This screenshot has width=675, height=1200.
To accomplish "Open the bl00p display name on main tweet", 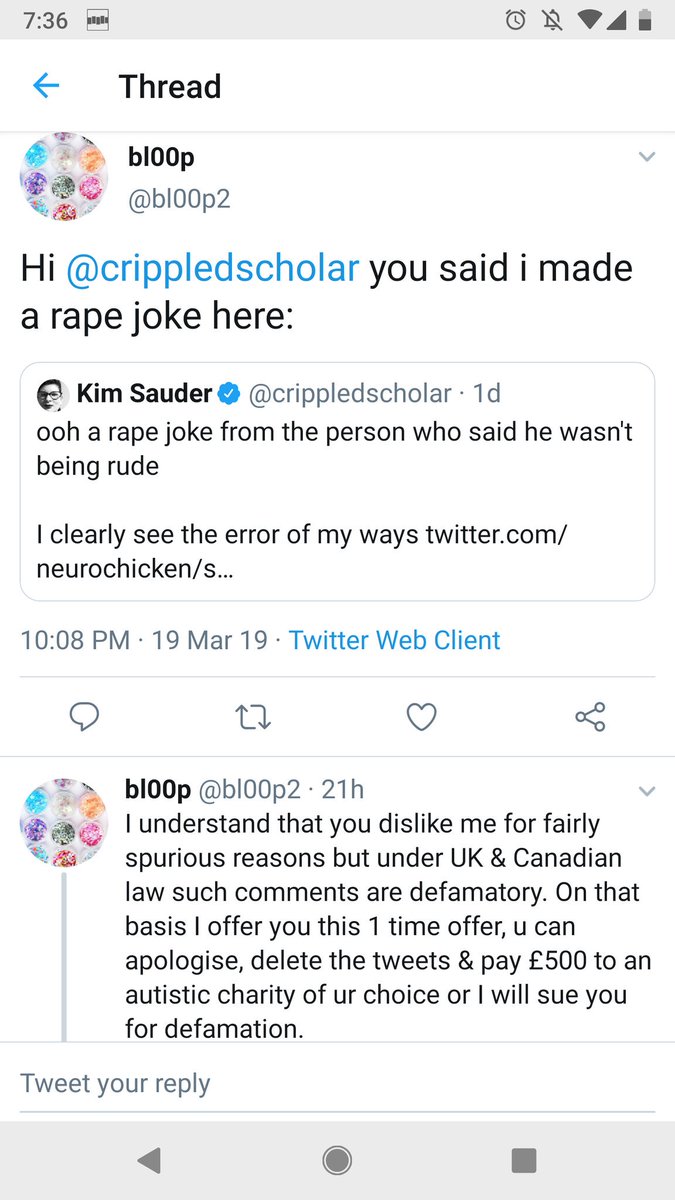I will pyautogui.click(x=160, y=159).
